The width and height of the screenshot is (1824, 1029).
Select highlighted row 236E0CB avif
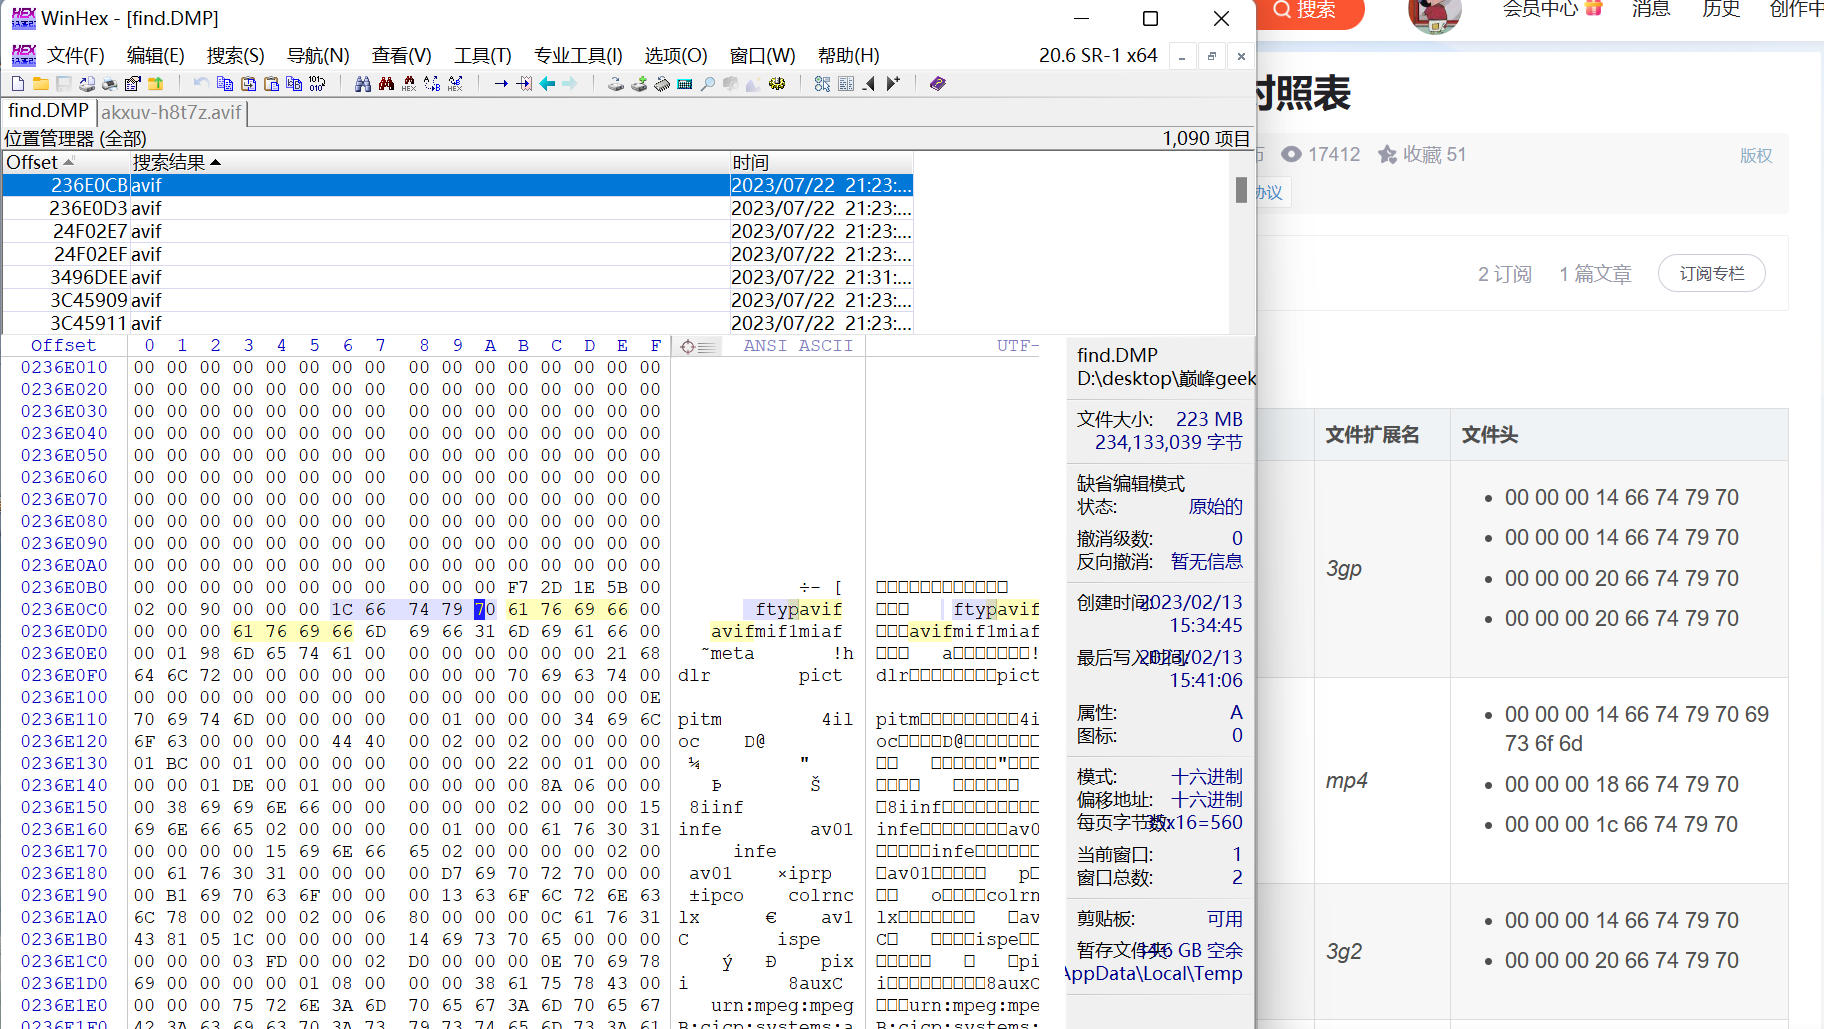coord(457,185)
